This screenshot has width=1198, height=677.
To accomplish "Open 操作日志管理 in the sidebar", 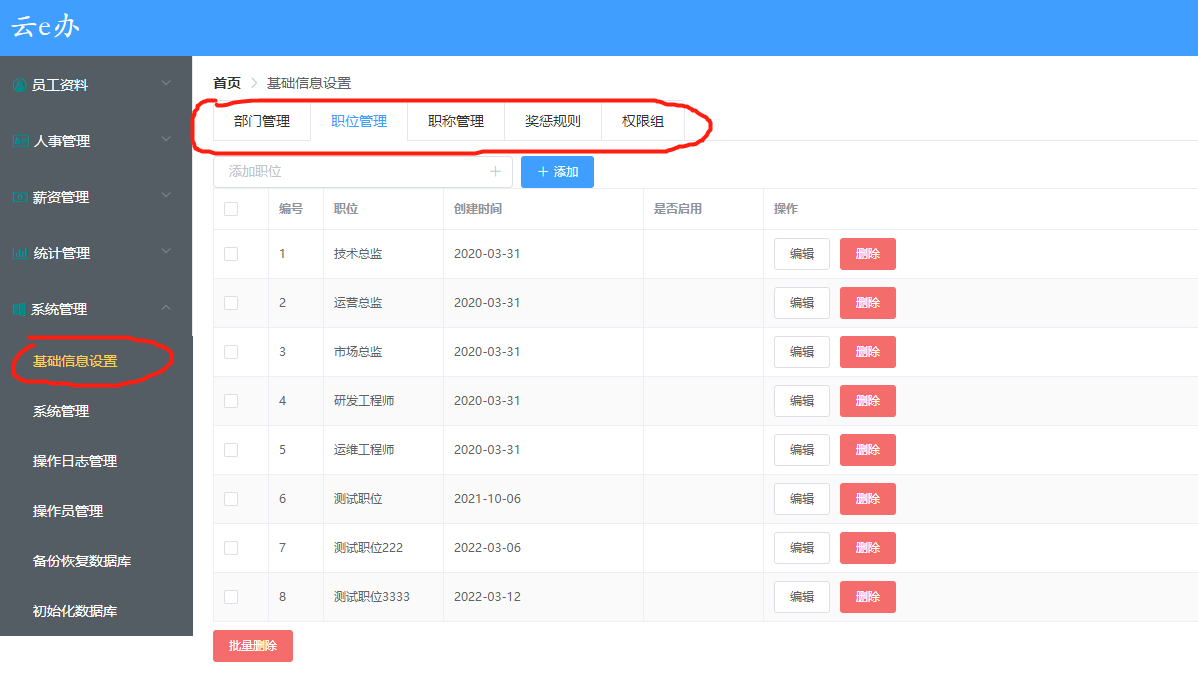I will (75, 461).
